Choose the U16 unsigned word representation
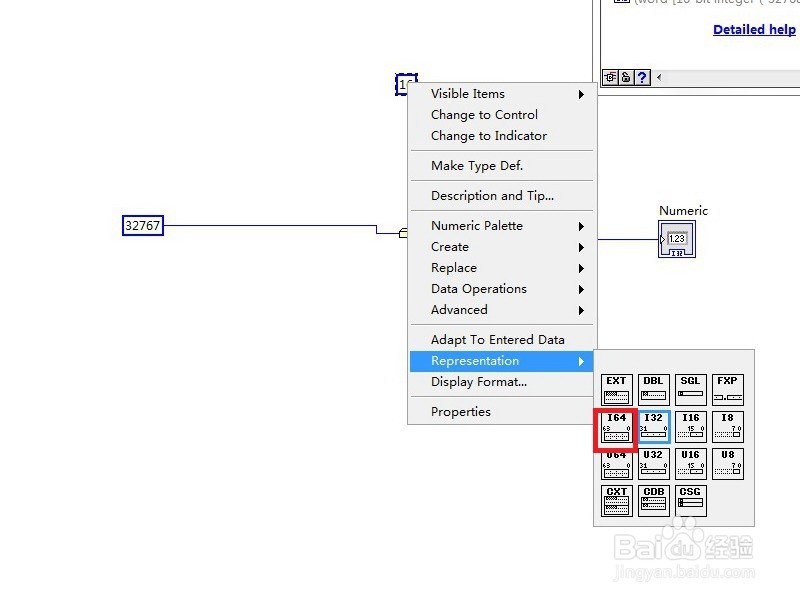 pos(690,464)
